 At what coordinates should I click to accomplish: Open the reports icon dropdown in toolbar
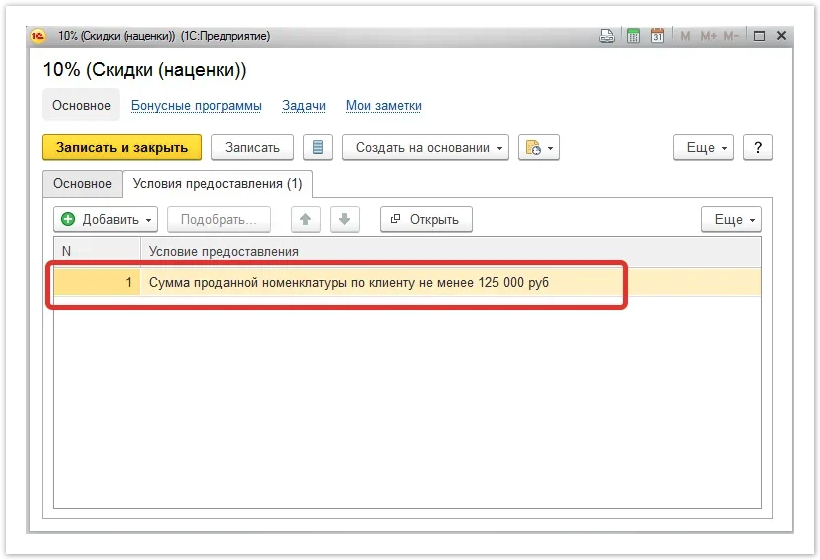(540, 147)
